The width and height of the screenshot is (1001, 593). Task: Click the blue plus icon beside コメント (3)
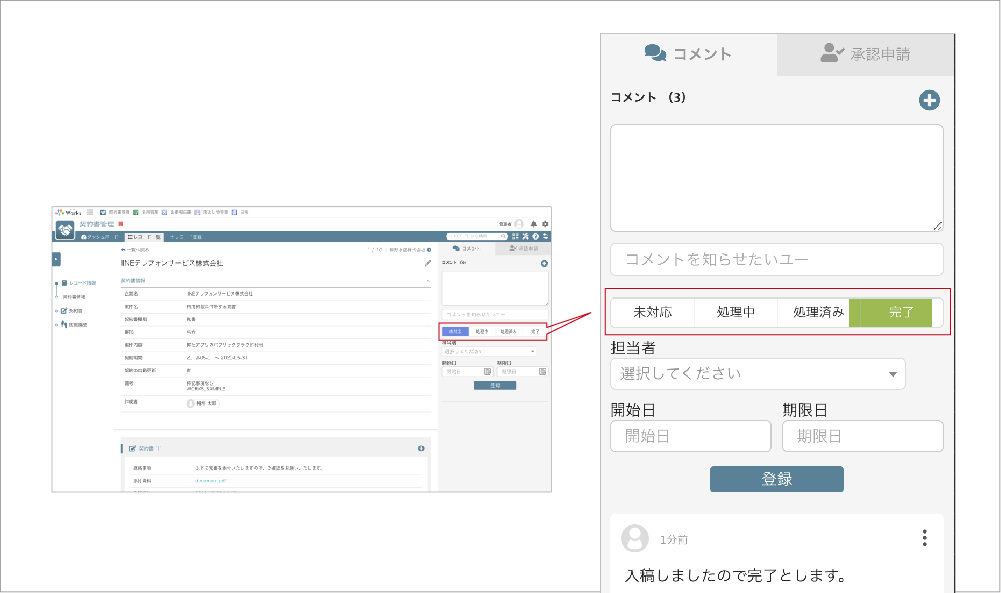[929, 100]
